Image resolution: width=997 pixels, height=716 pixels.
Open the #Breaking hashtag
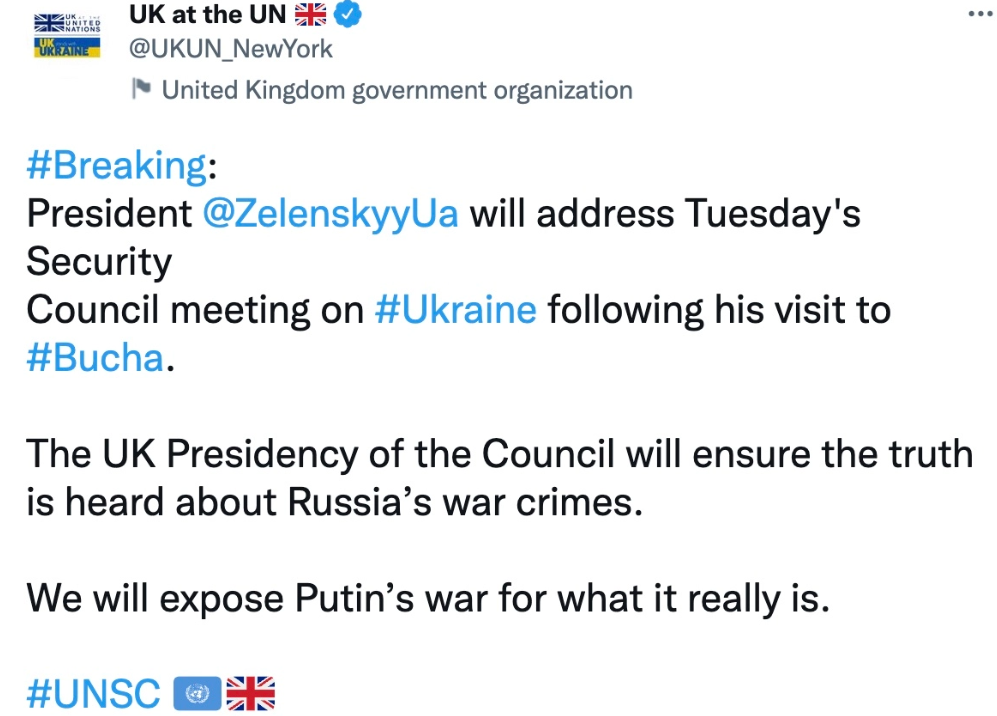(116, 165)
